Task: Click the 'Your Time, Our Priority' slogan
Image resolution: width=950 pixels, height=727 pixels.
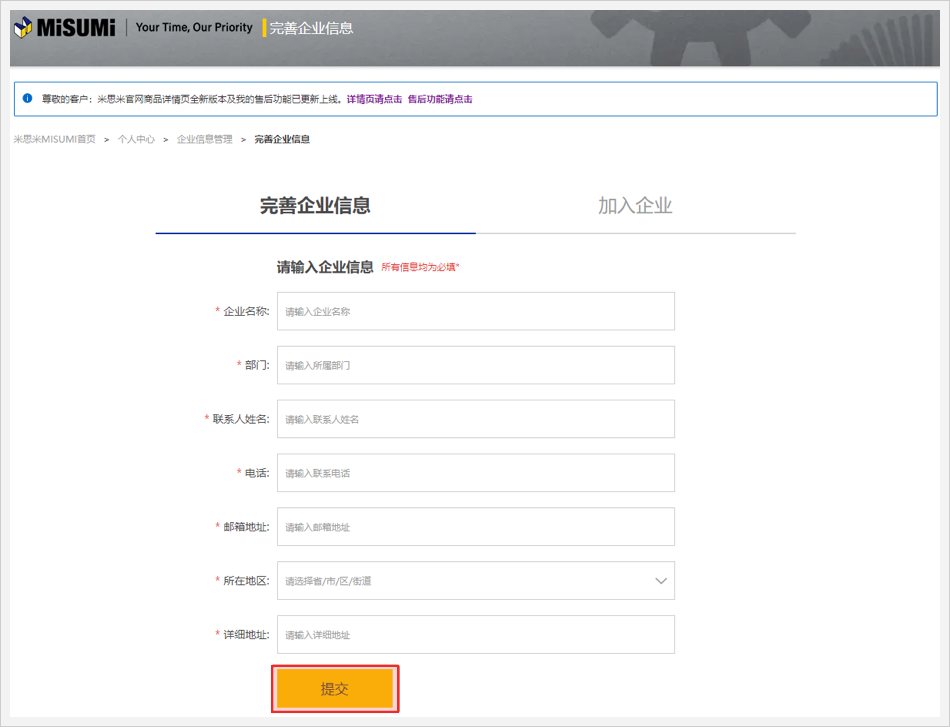Action: point(194,28)
